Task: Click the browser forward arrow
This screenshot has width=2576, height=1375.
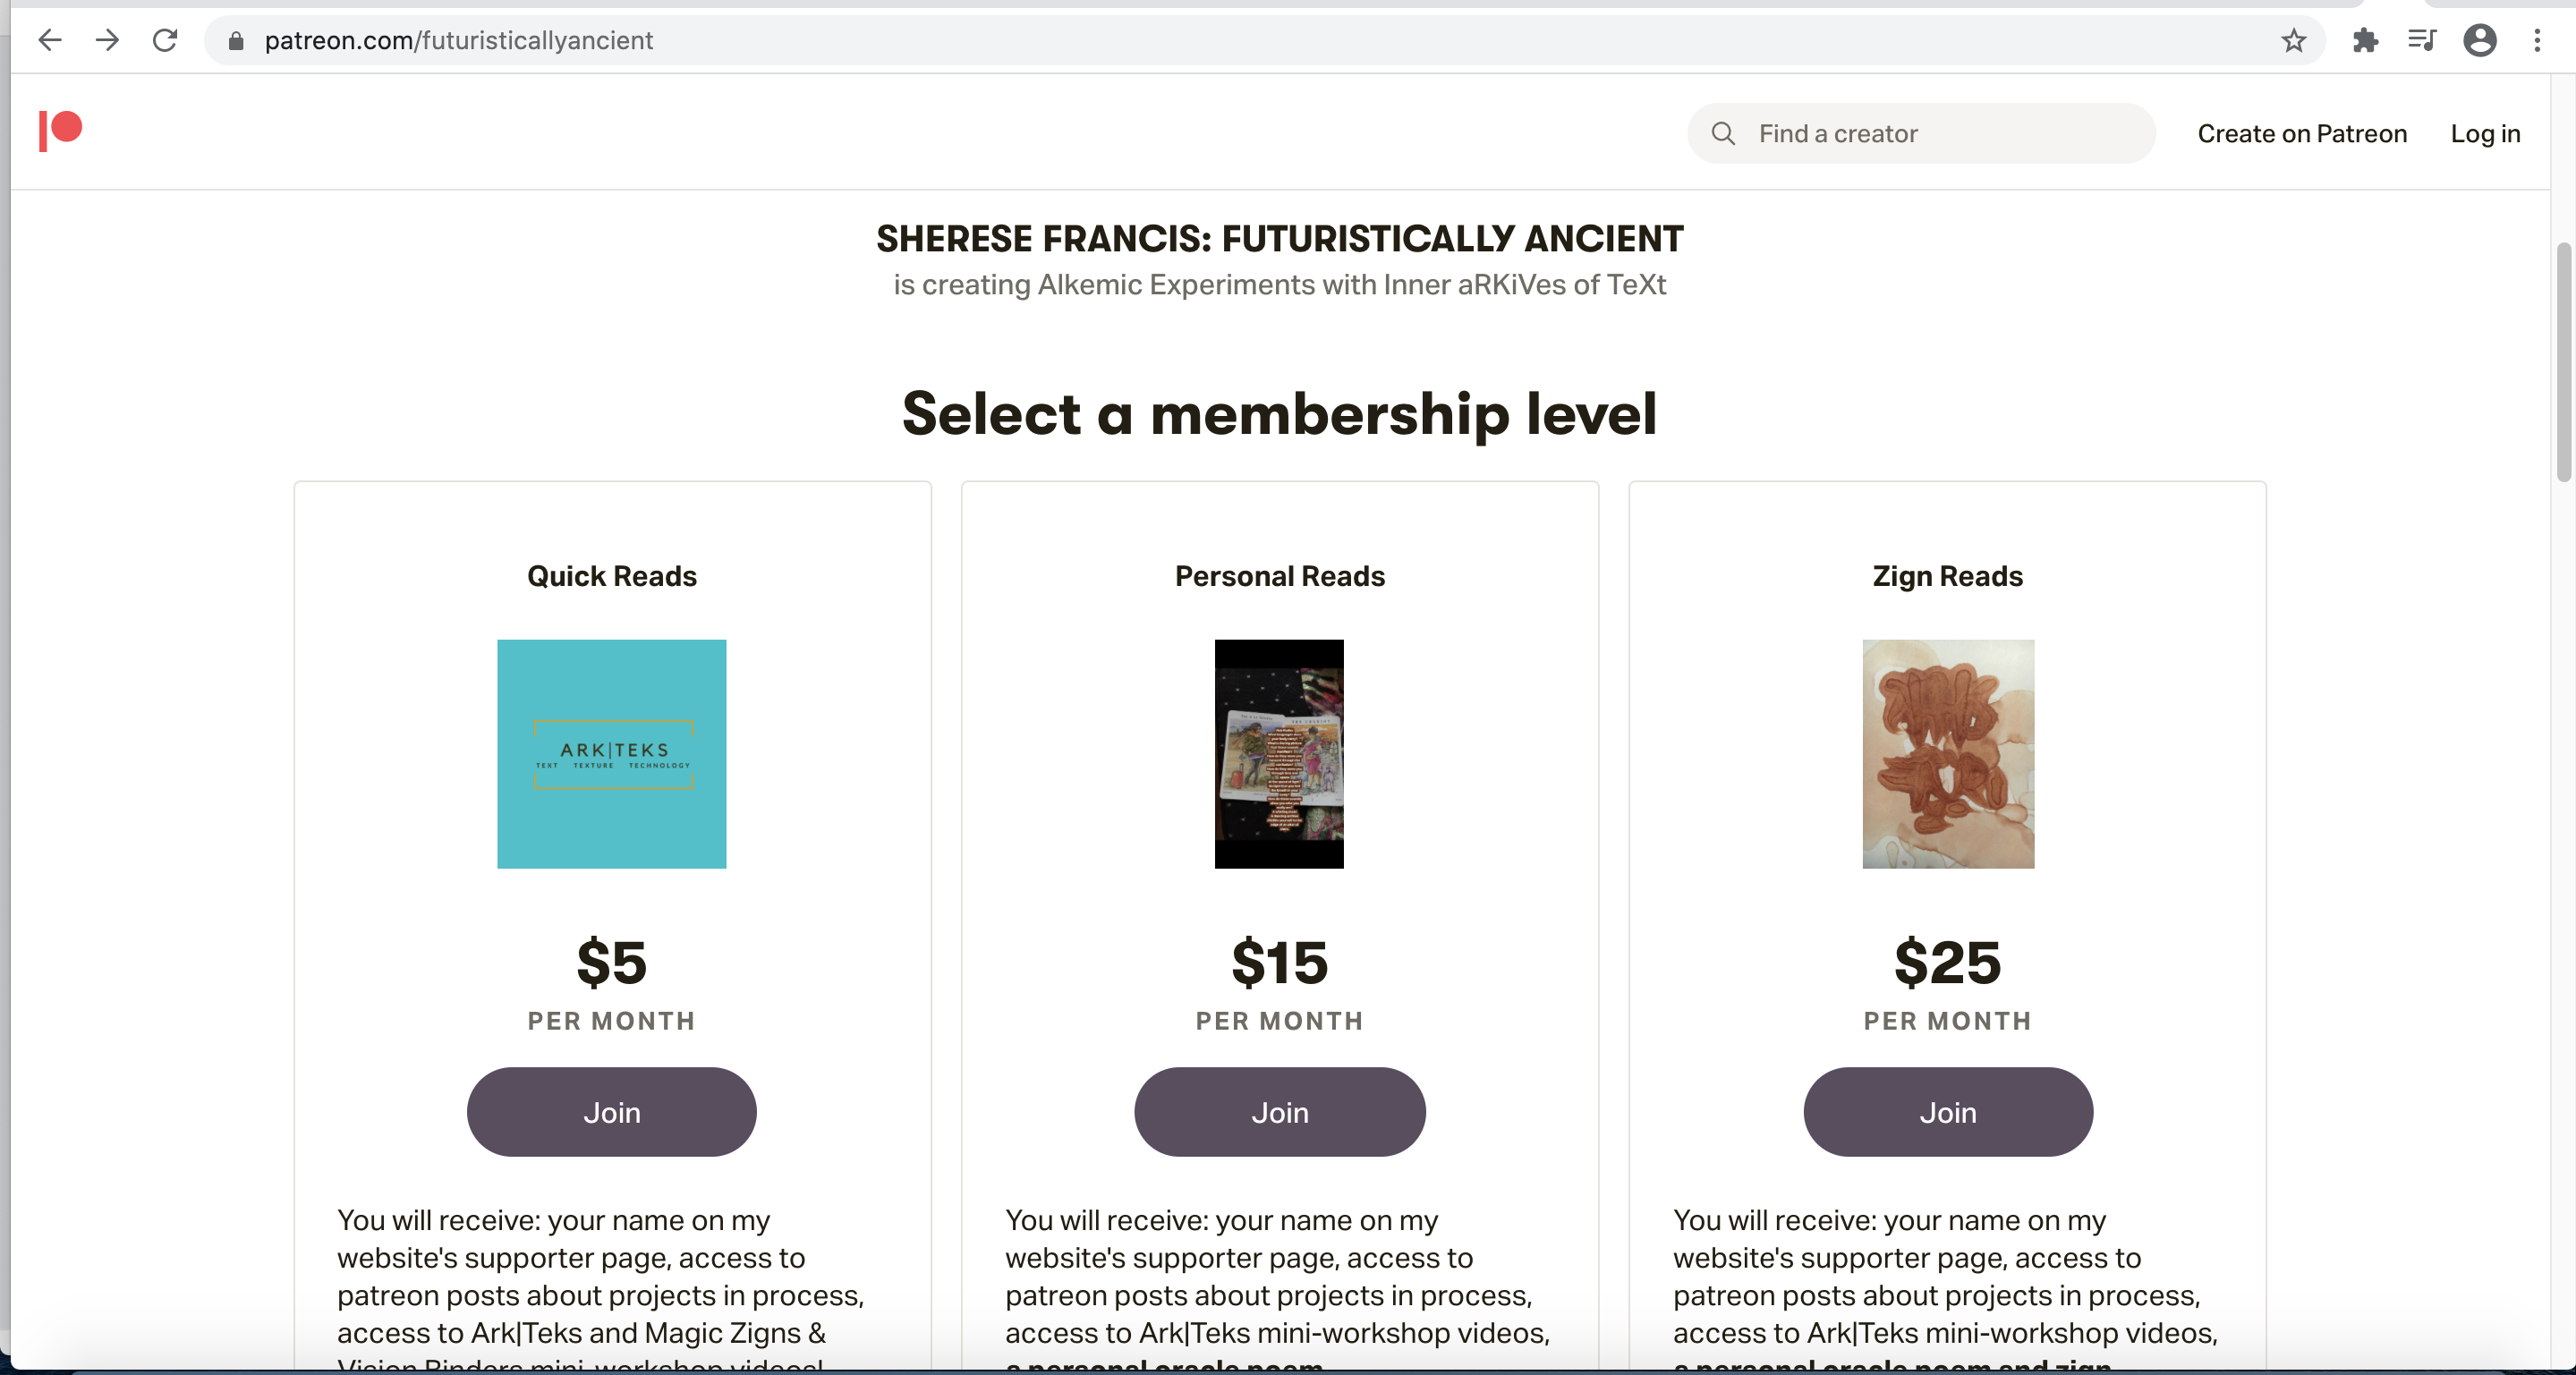Action: [x=108, y=41]
